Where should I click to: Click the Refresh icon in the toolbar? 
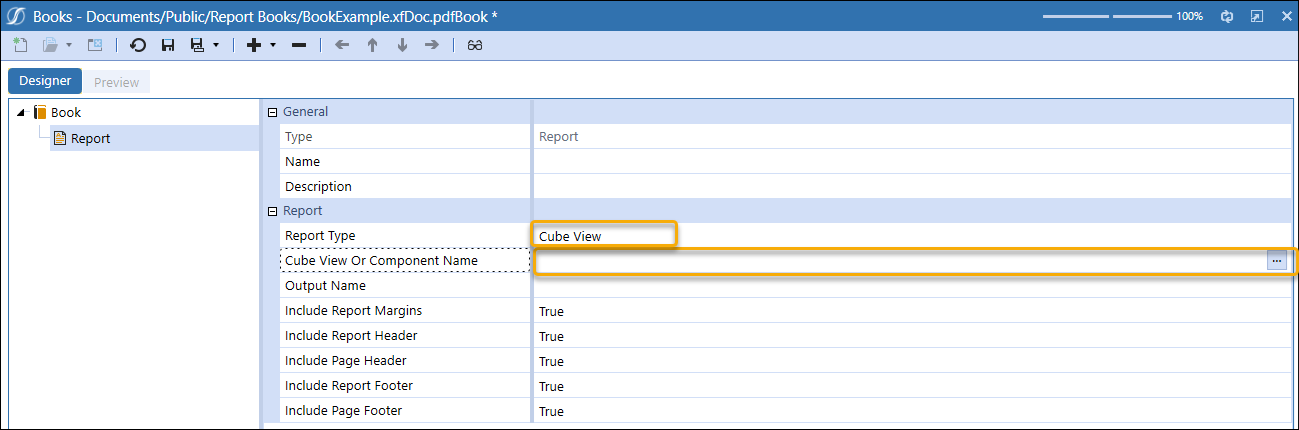138,45
